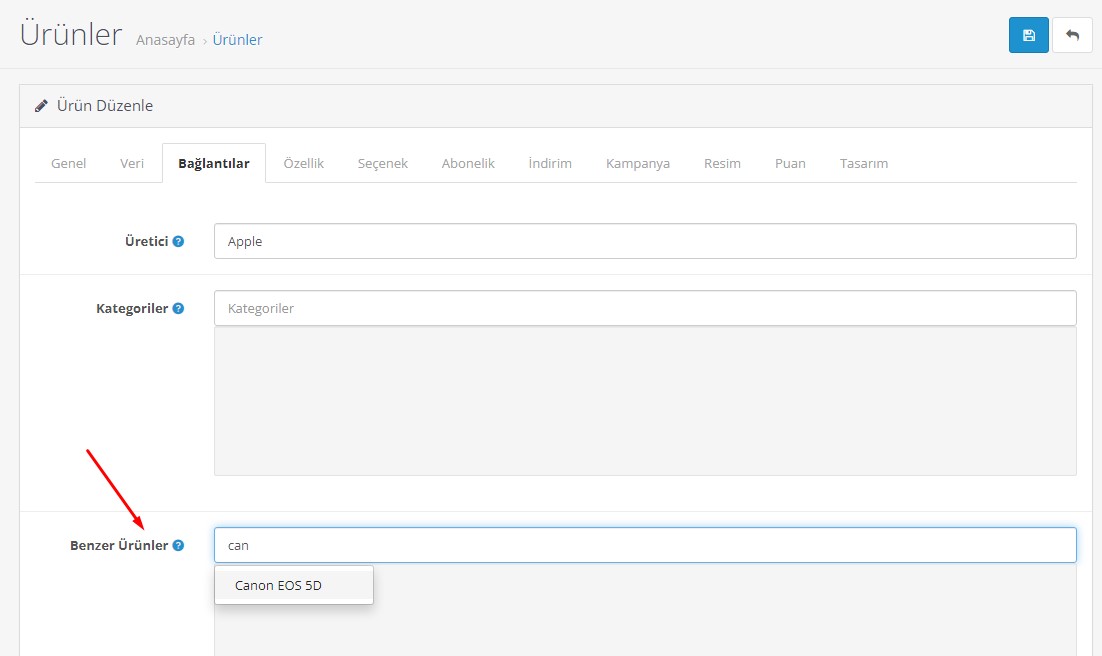The width and height of the screenshot is (1102, 656).
Task: Switch to the Abonelik tab
Action: [468, 163]
